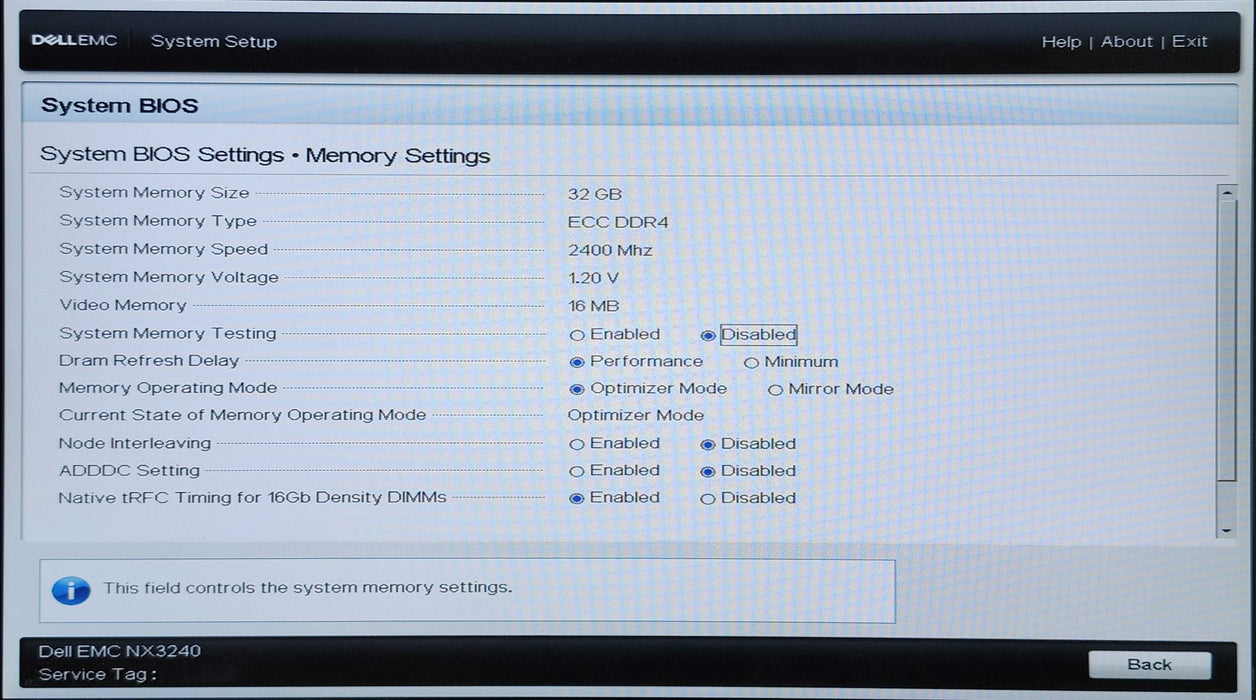Open the Help link
The width and height of the screenshot is (1256, 700).
pyautogui.click(x=1061, y=41)
